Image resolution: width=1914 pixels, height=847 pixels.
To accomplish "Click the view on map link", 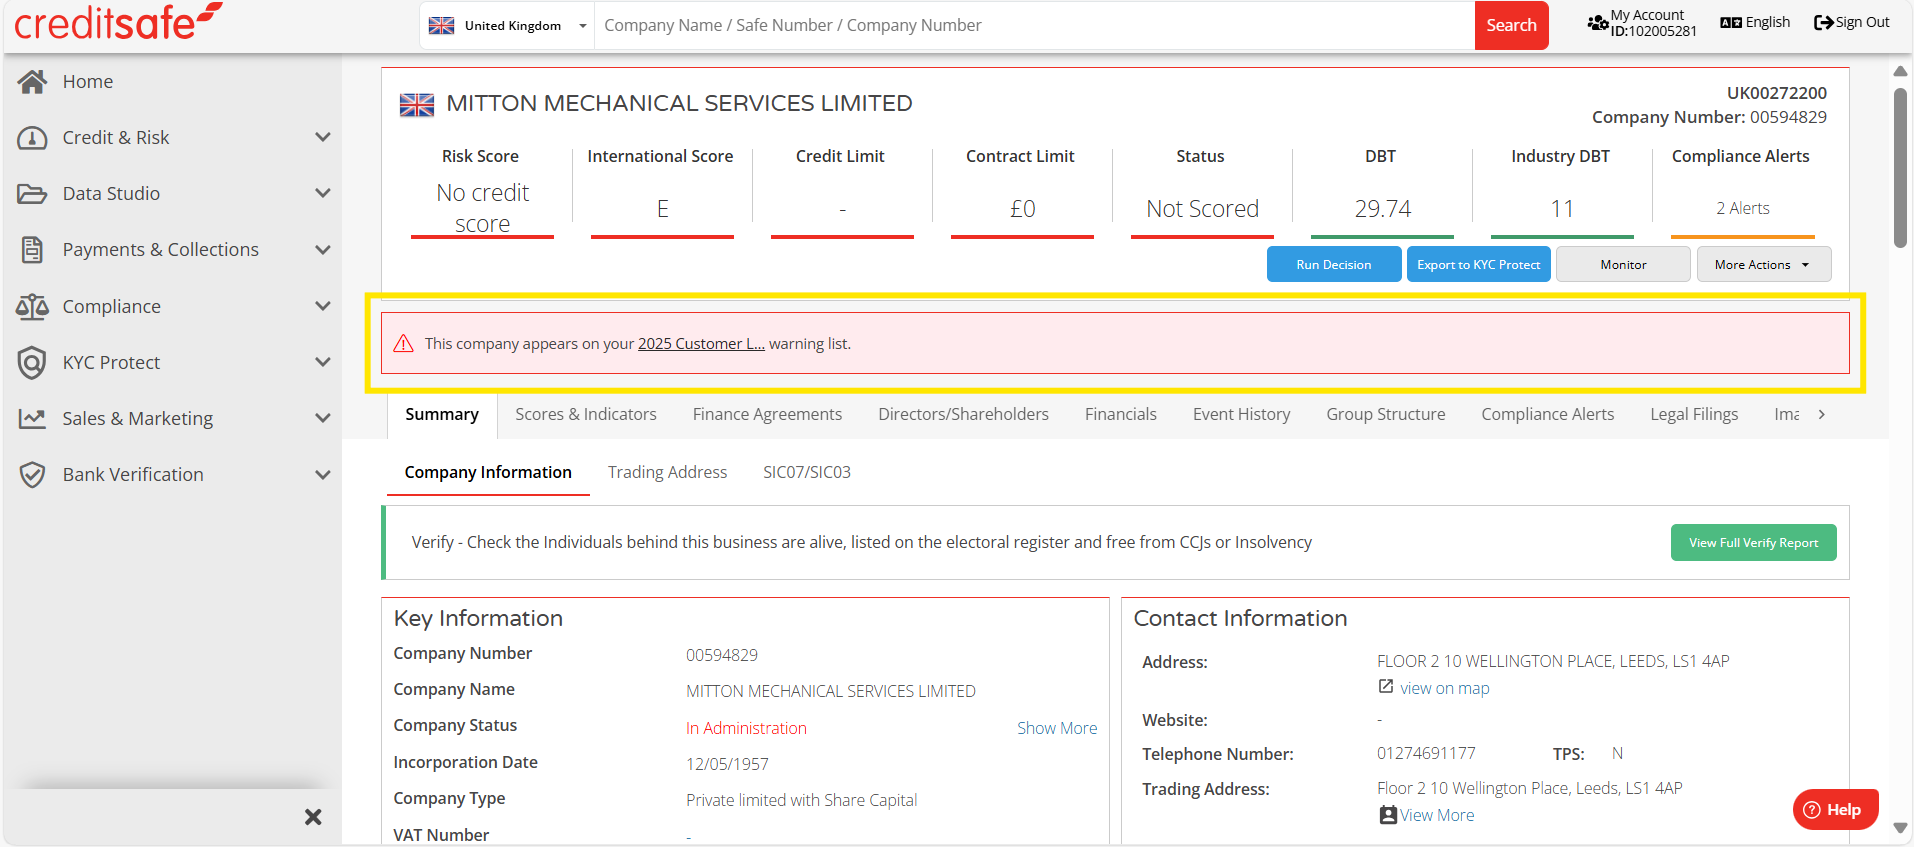I will click(1444, 688).
